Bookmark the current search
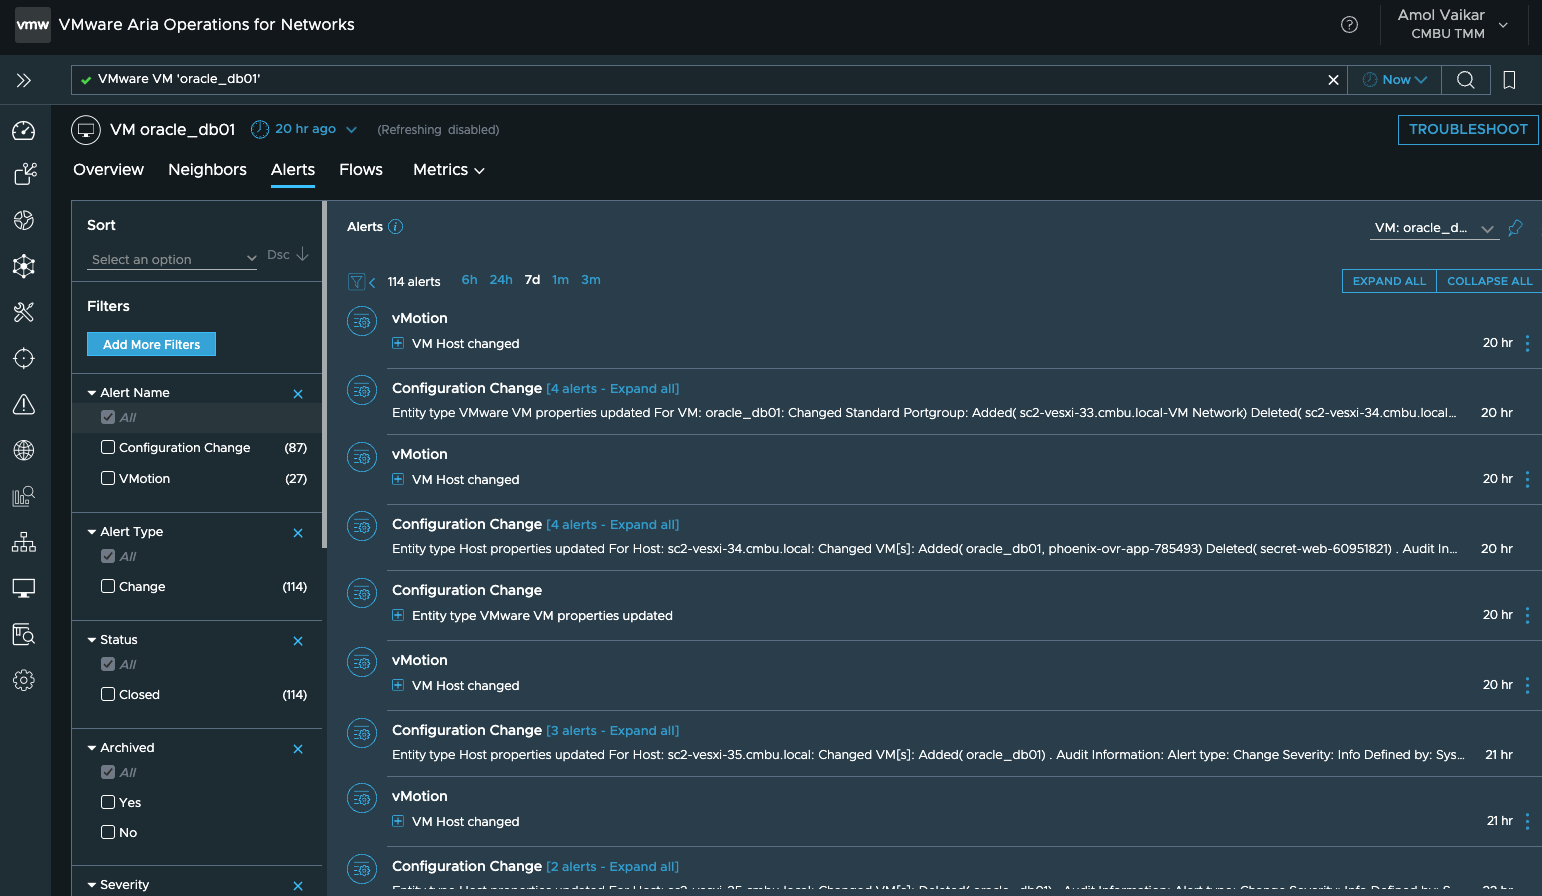Viewport: 1542px width, 896px height. coord(1510,80)
